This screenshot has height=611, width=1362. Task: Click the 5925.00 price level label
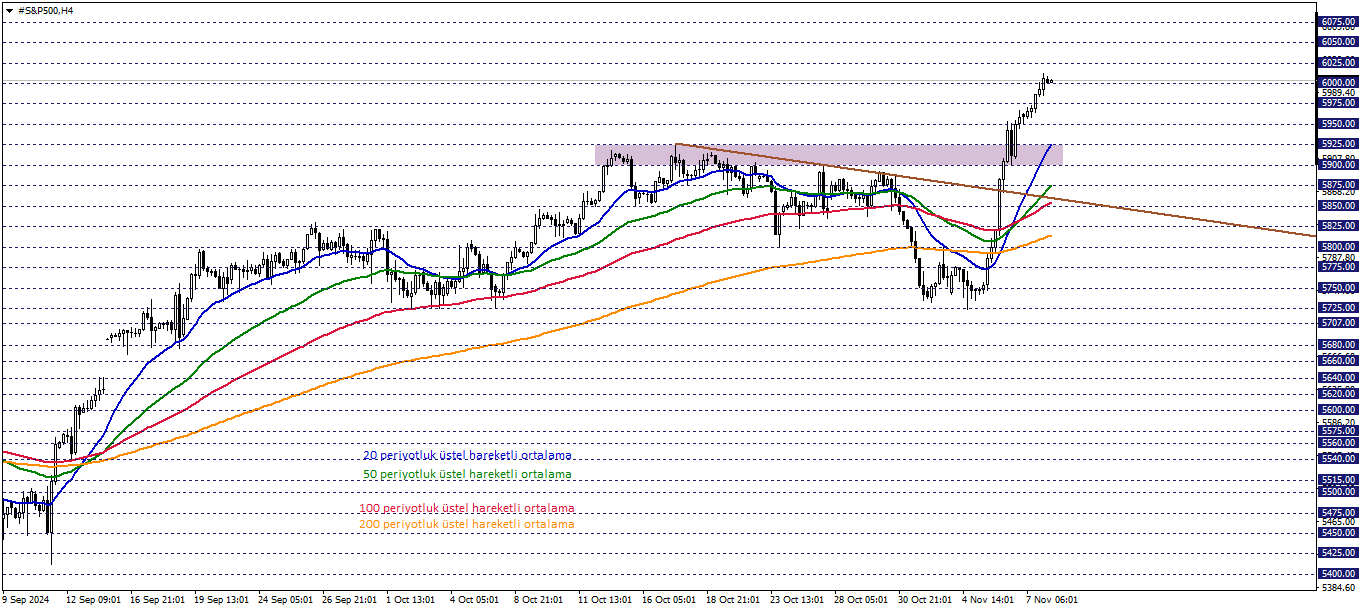pos(1338,143)
